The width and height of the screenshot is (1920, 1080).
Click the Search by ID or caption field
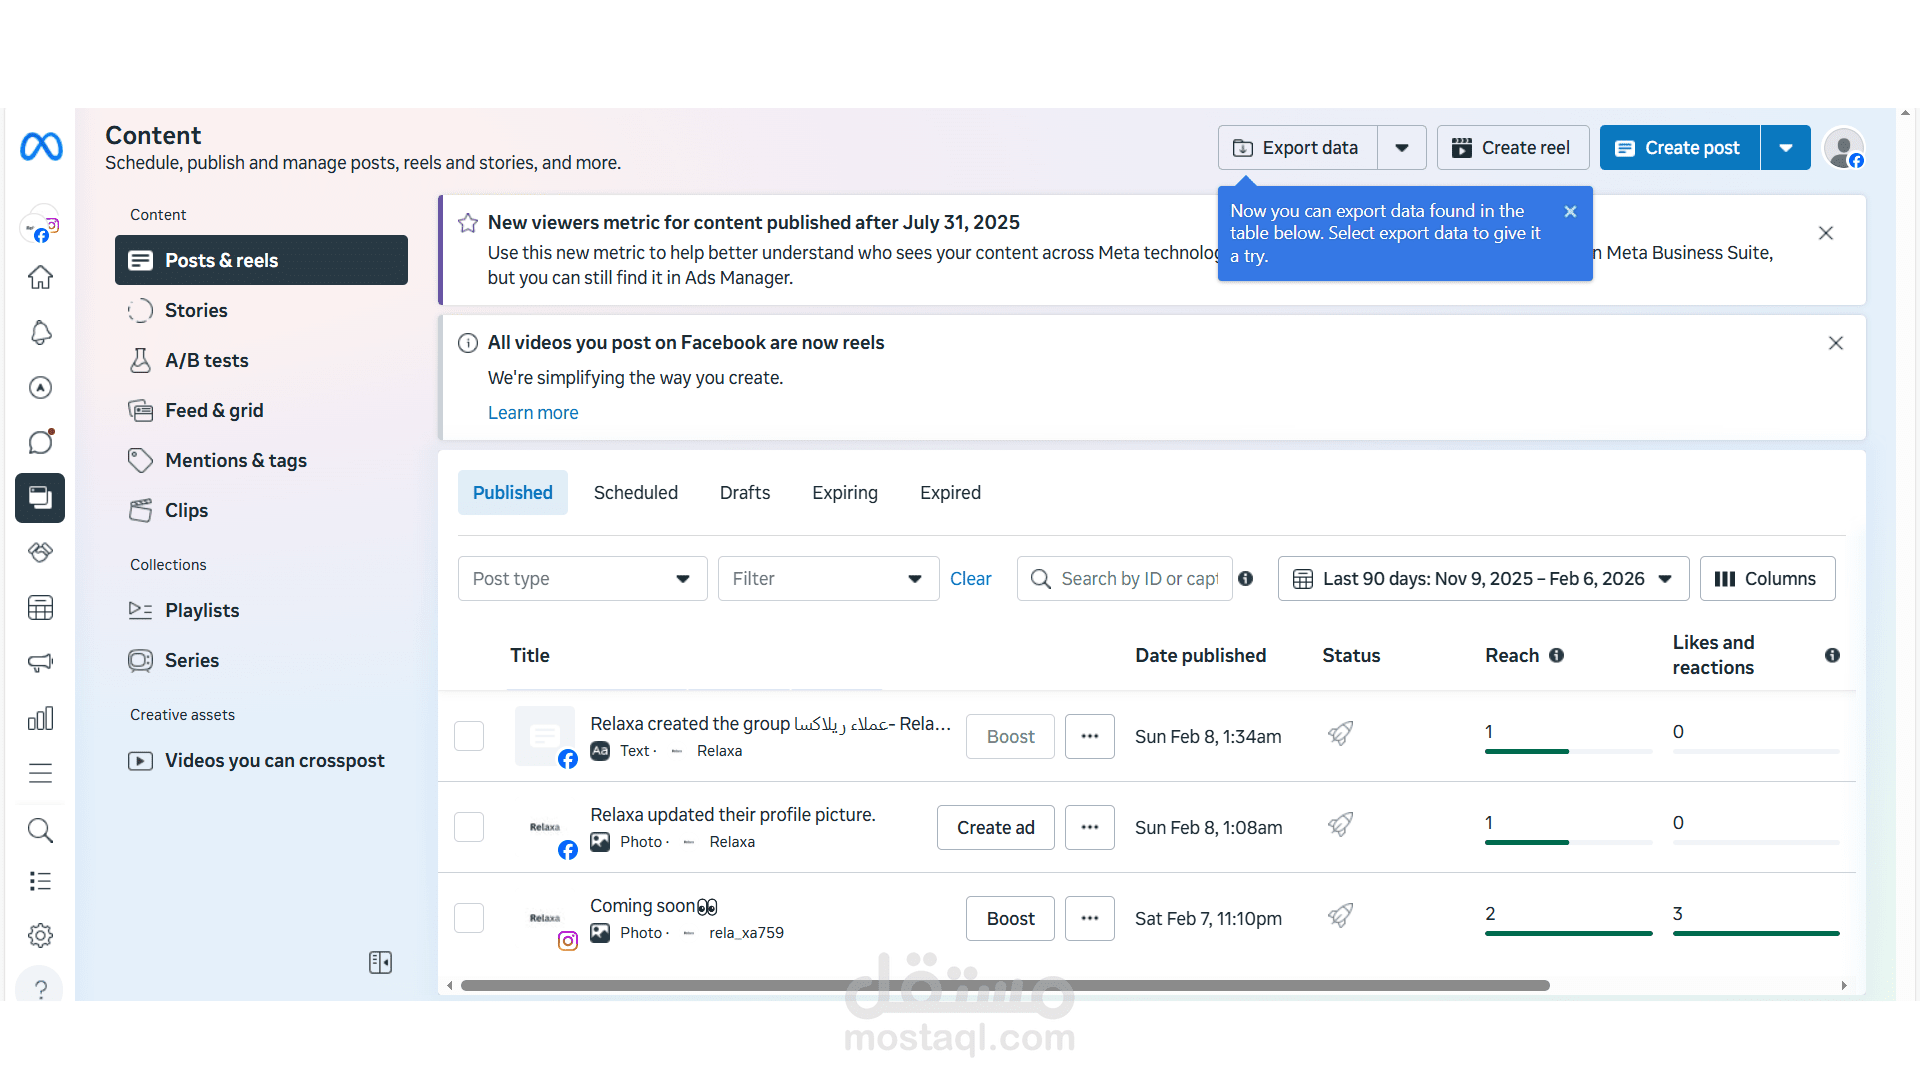[1124, 578]
